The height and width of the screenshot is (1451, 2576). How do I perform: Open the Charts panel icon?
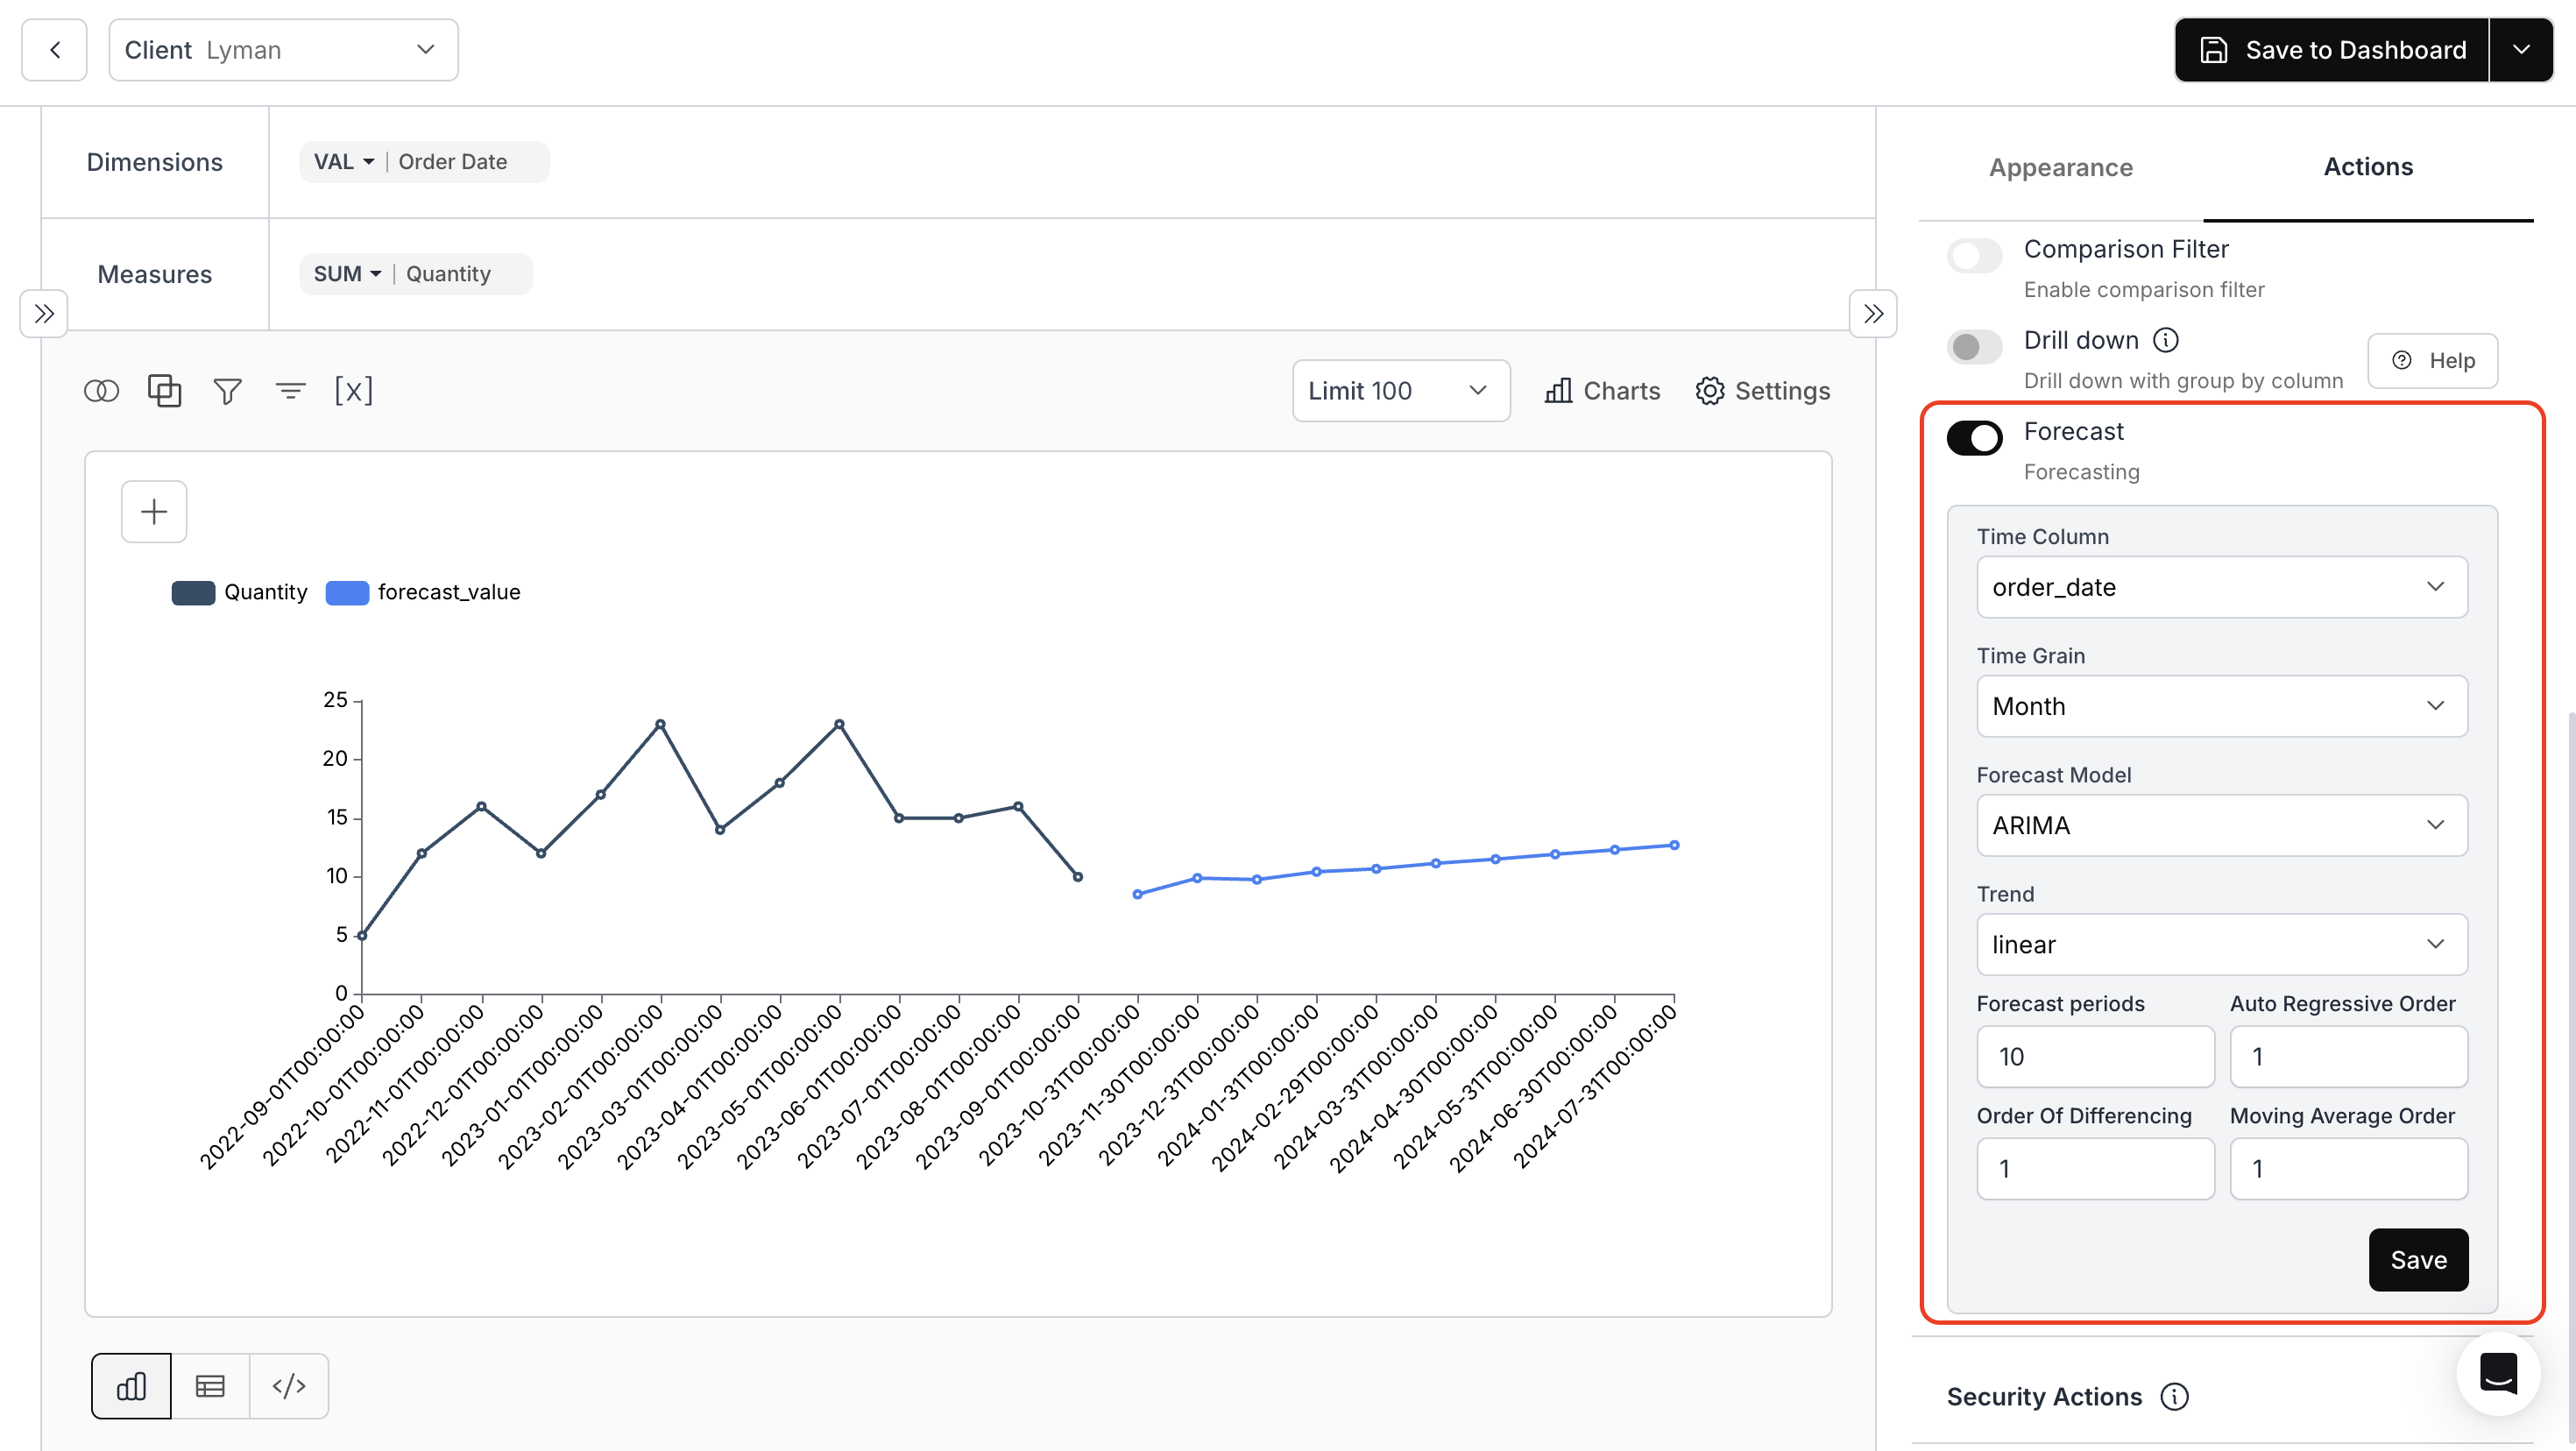[1600, 390]
